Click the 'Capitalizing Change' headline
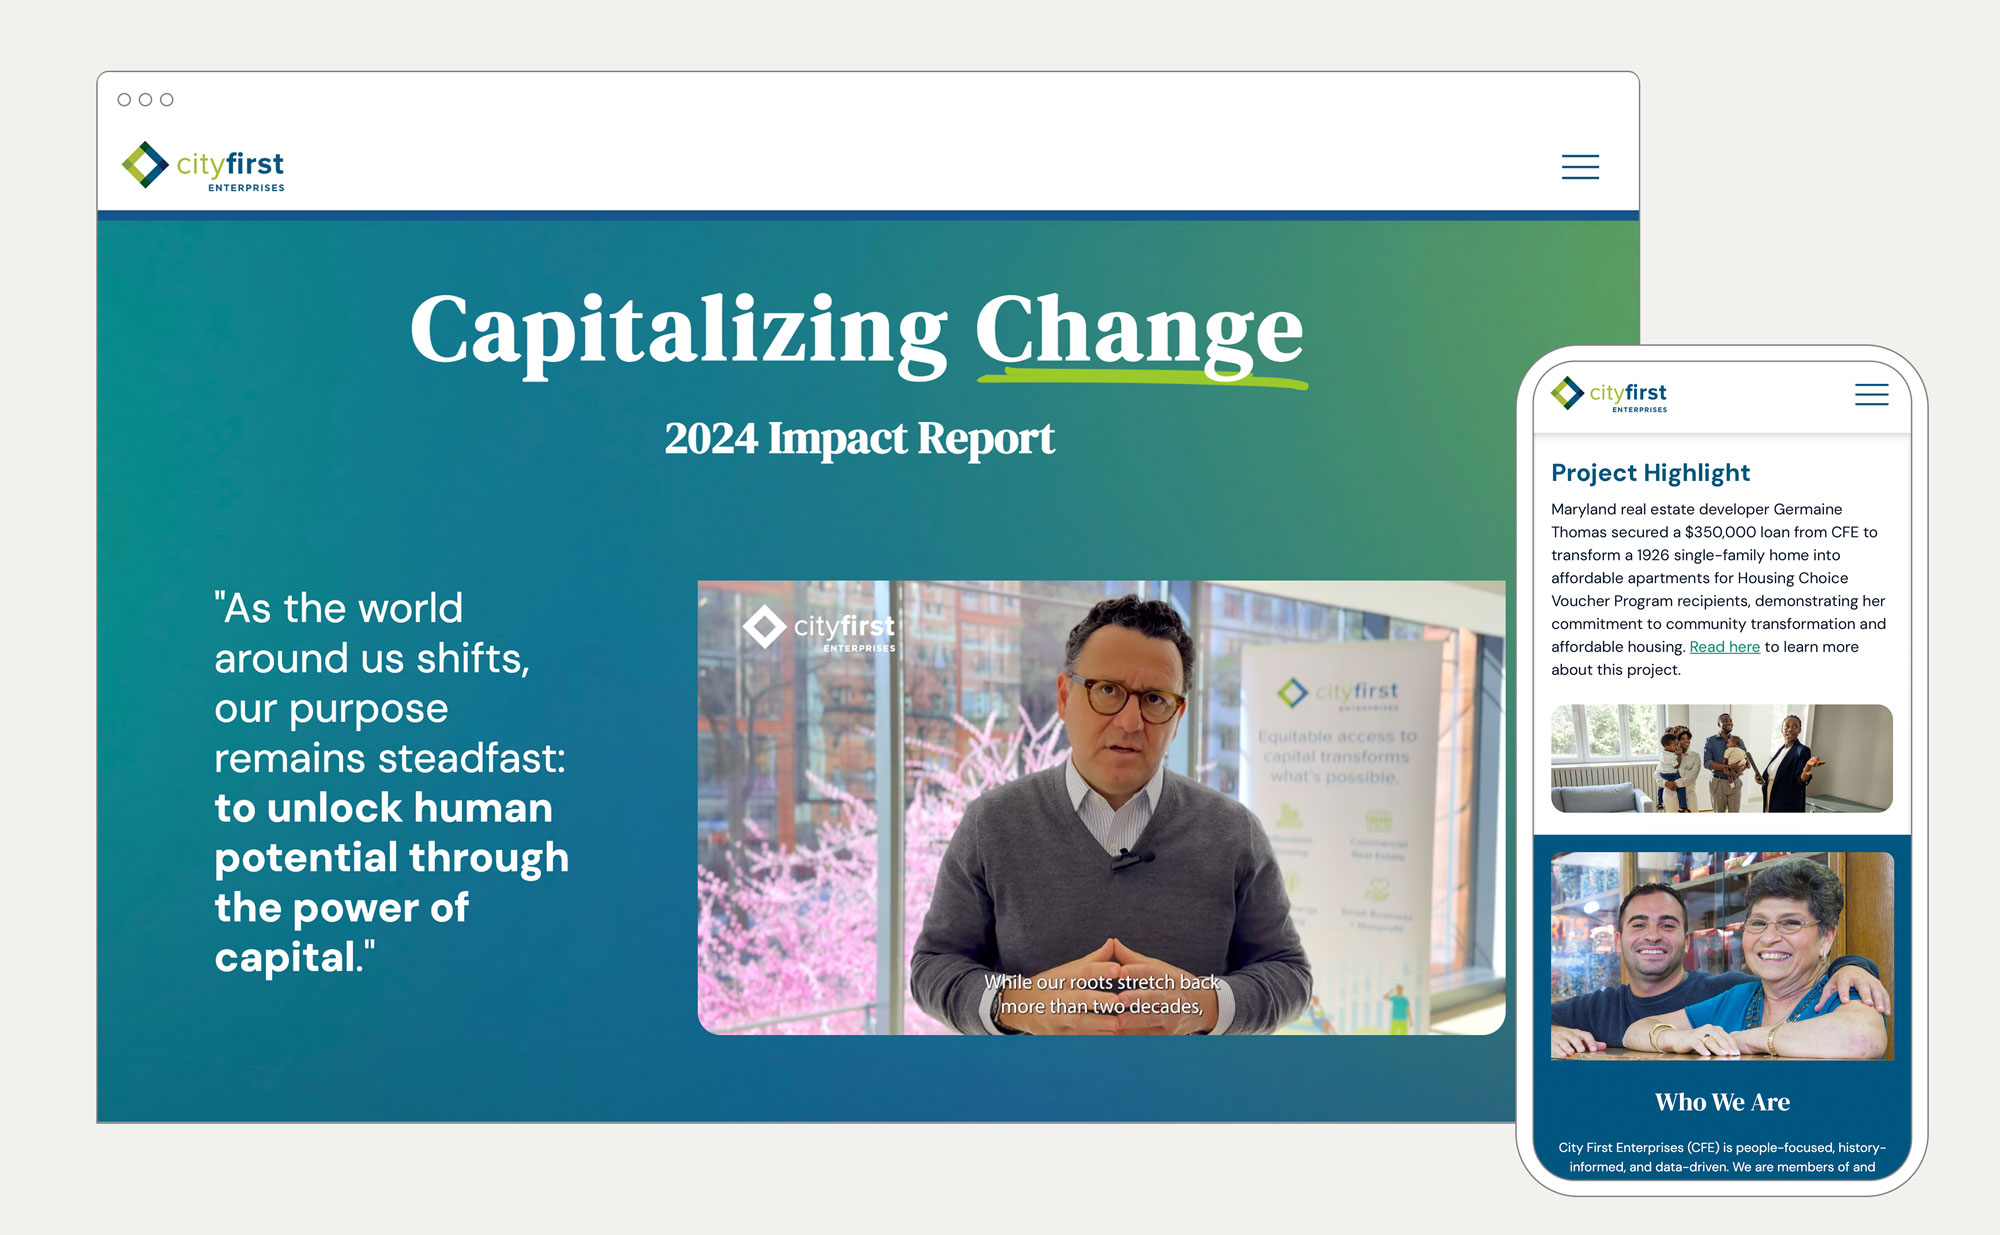The width and height of the screenshot is (2000, 1235). point(857,330)
